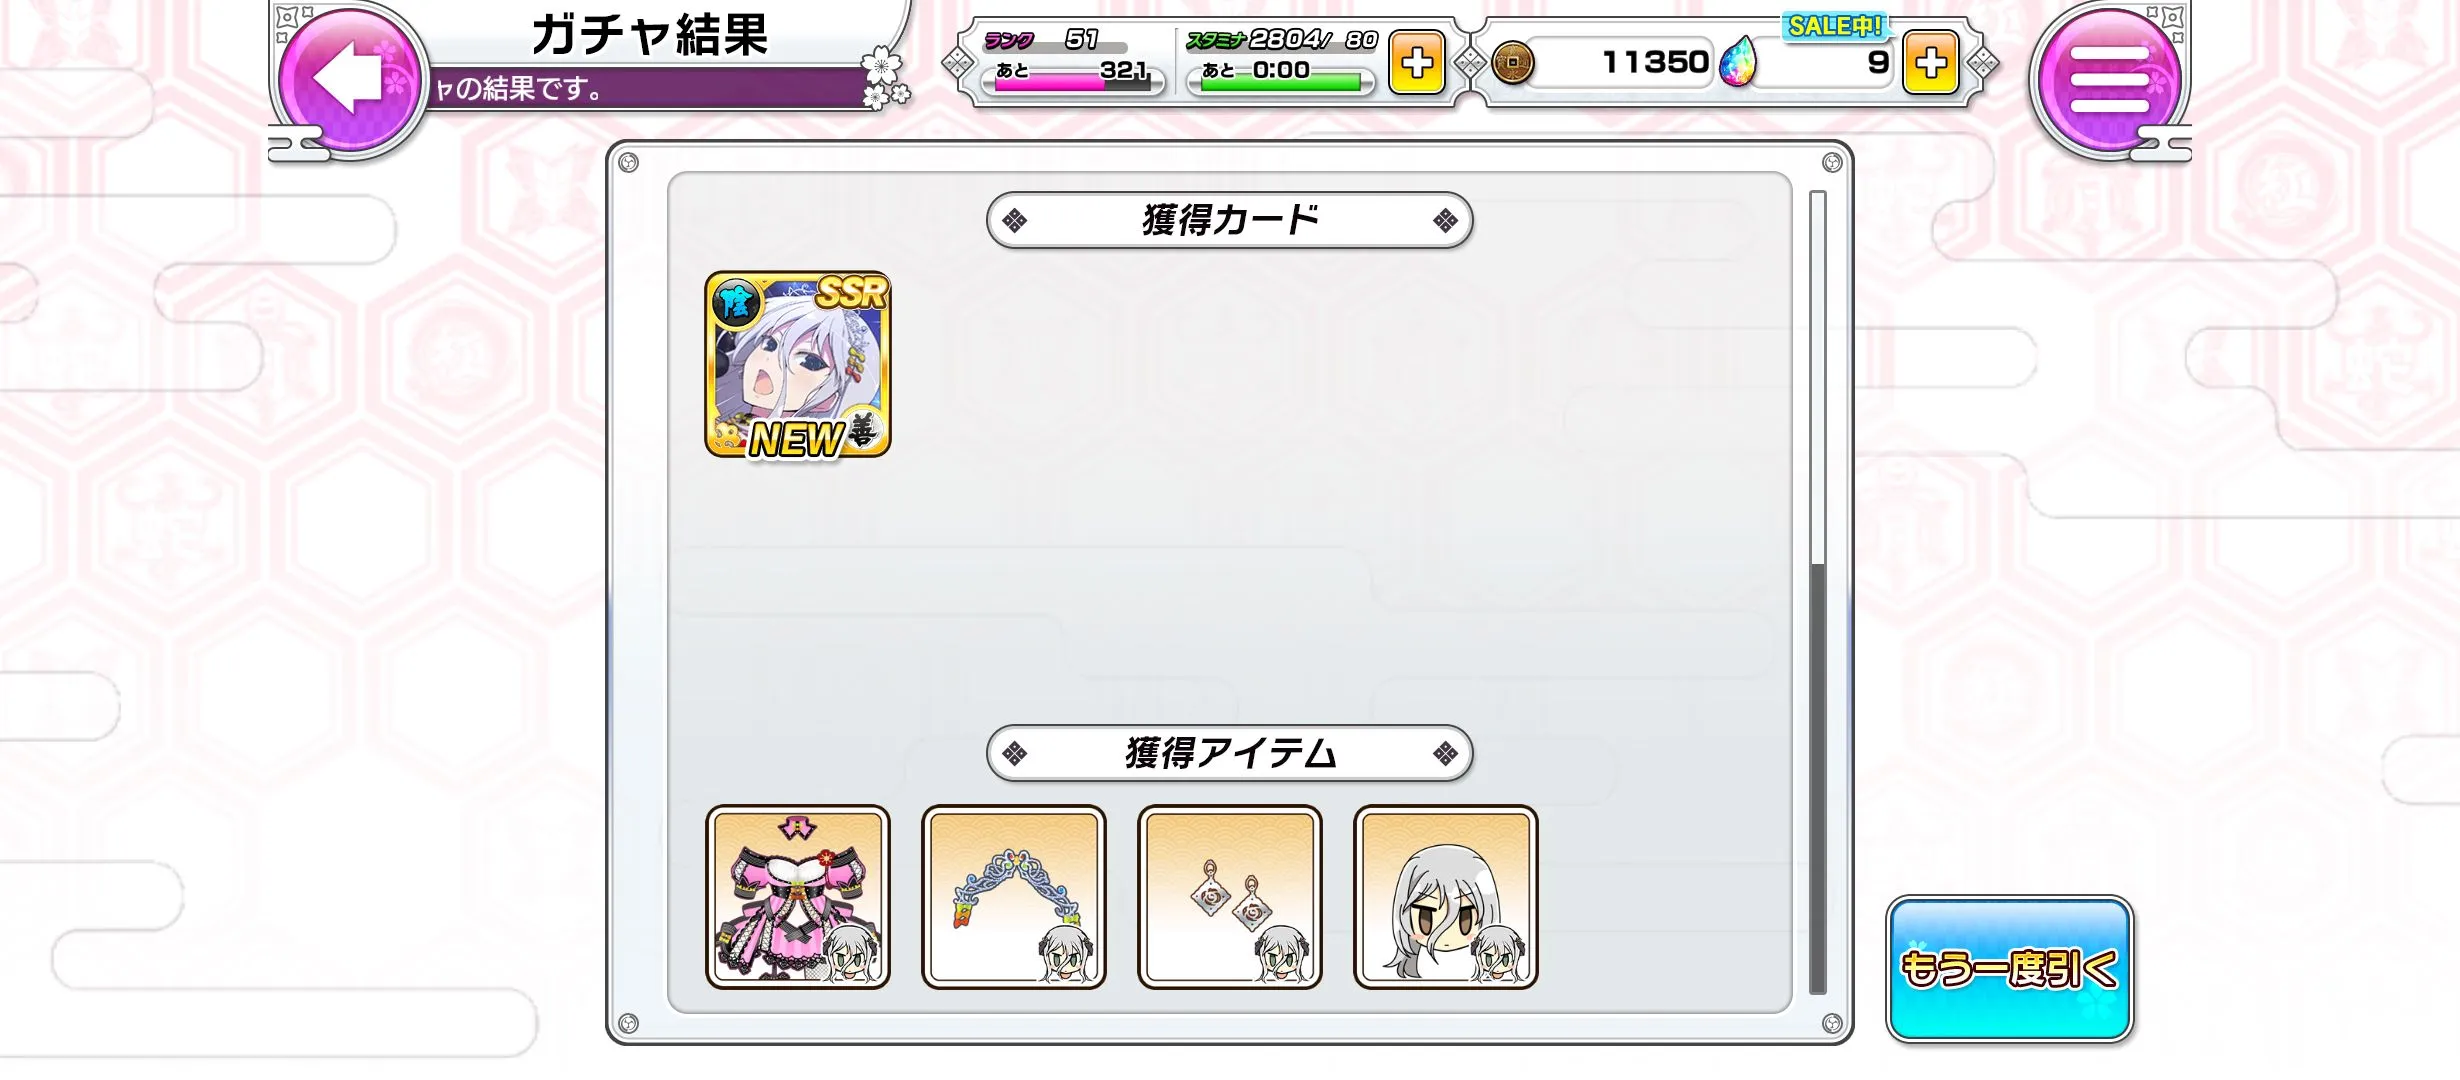Buy gems with the SALE plus button

pos(1930,63)
